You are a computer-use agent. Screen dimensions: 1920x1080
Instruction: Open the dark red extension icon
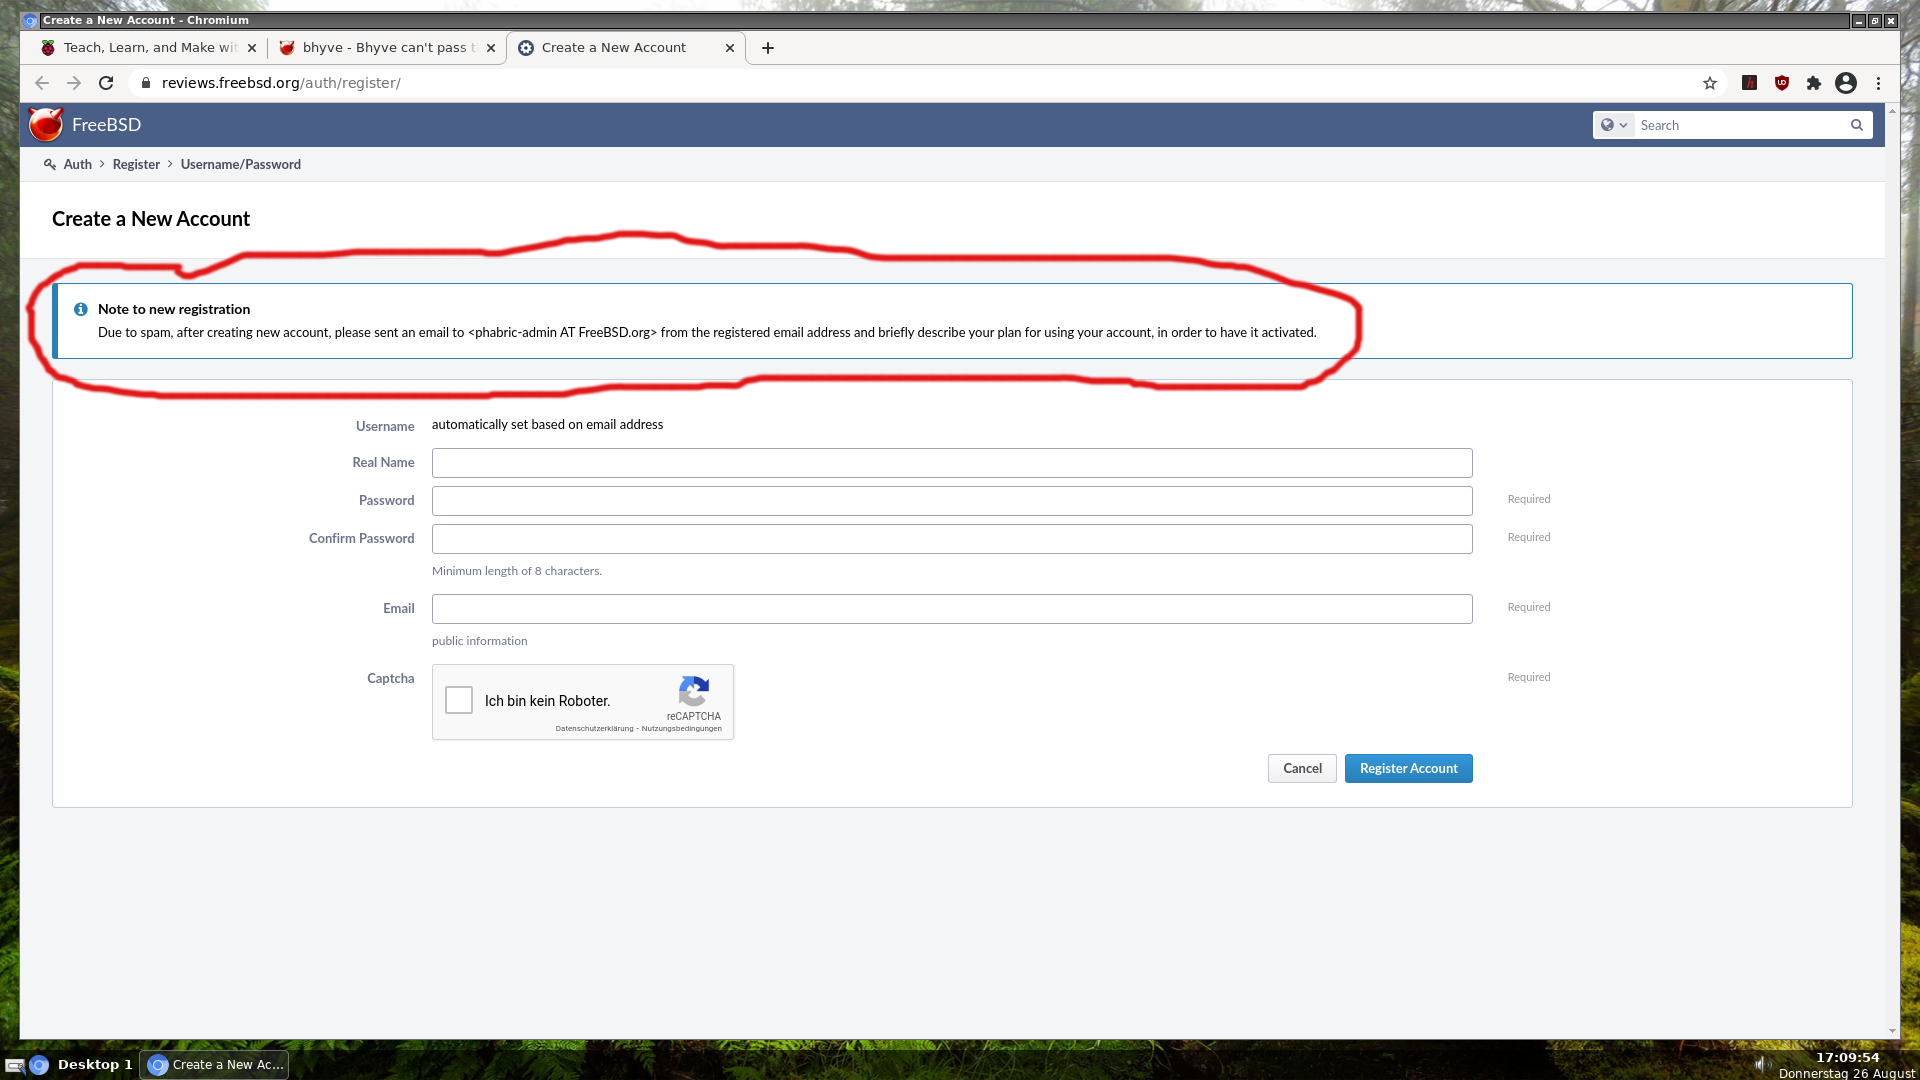coord(1750,83)
